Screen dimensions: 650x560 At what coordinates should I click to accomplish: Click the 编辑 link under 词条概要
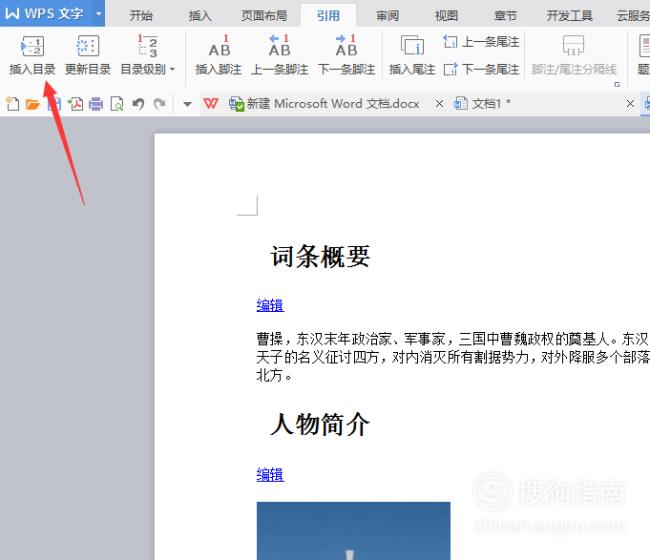[270, 305]
